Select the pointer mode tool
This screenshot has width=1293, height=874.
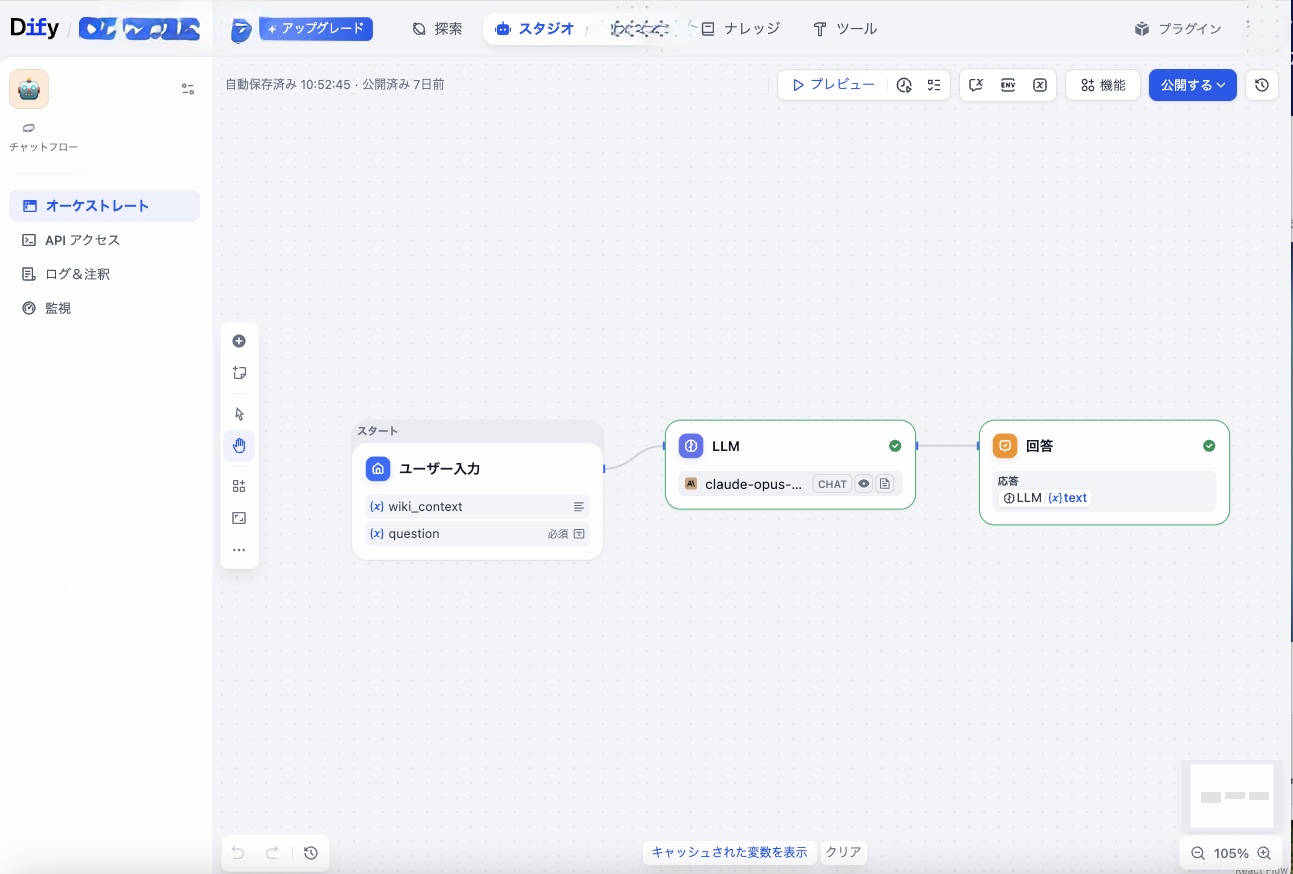click(x=239, y=414)
